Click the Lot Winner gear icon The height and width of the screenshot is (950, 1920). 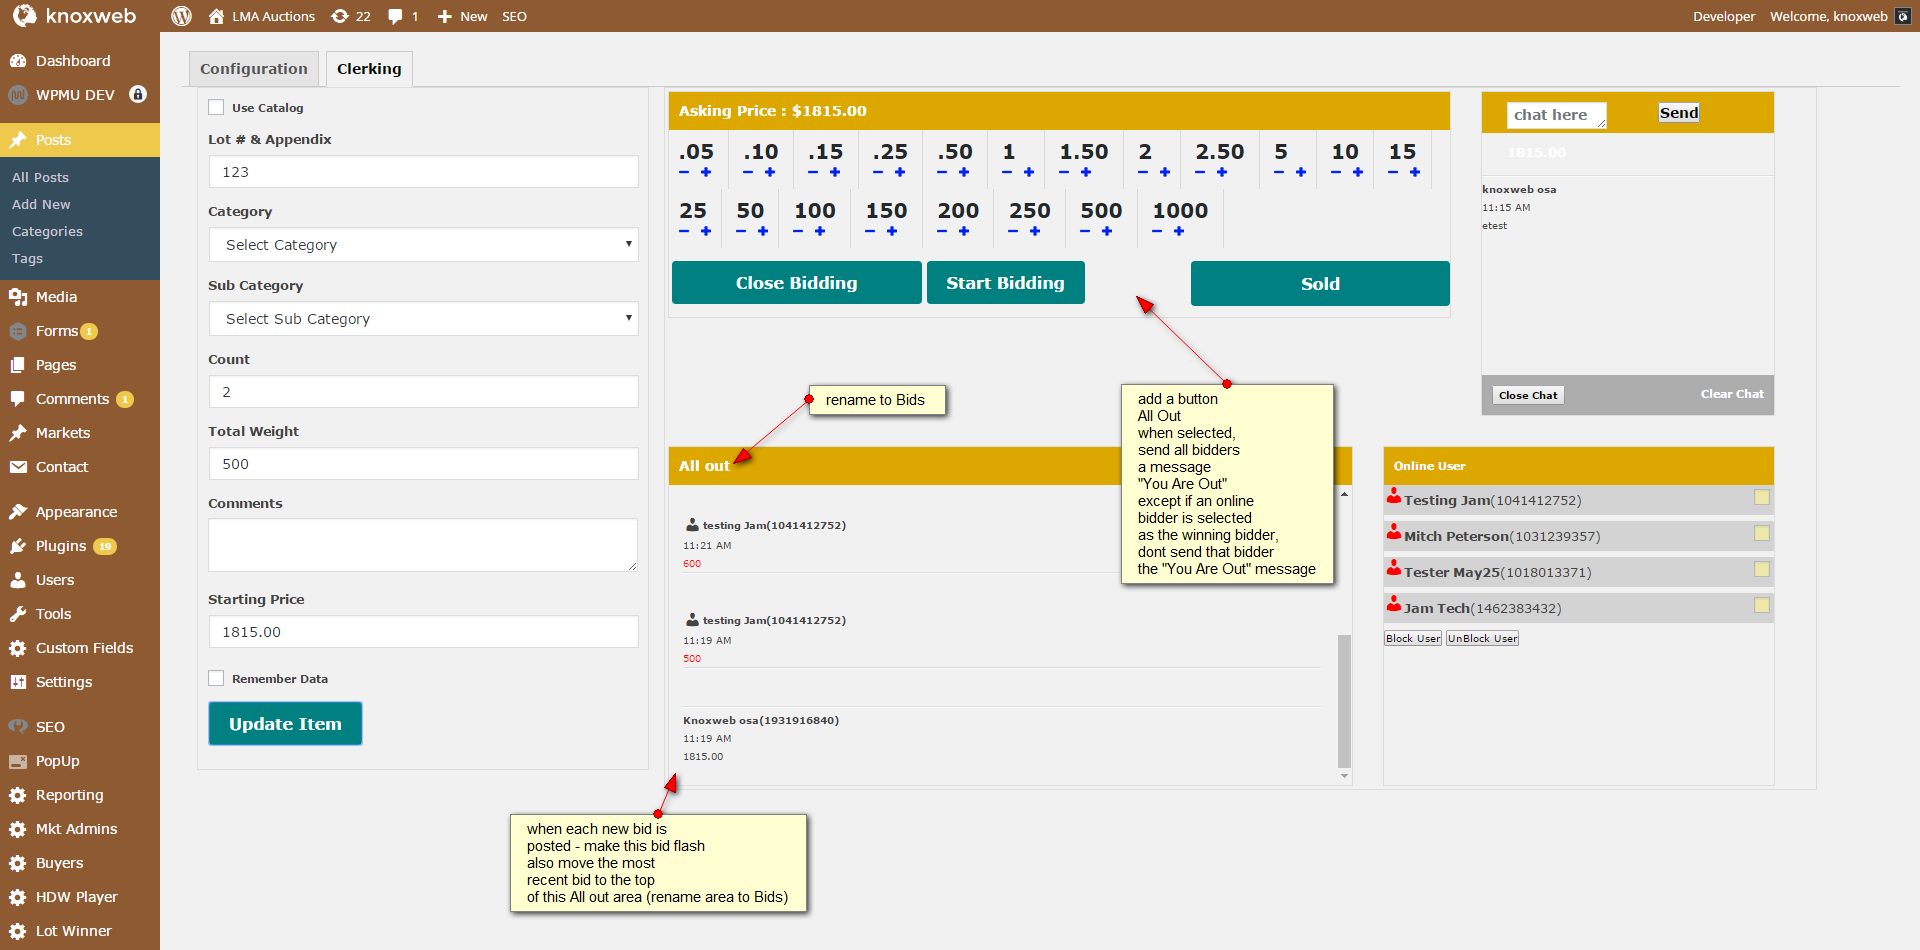click(18, 931)
